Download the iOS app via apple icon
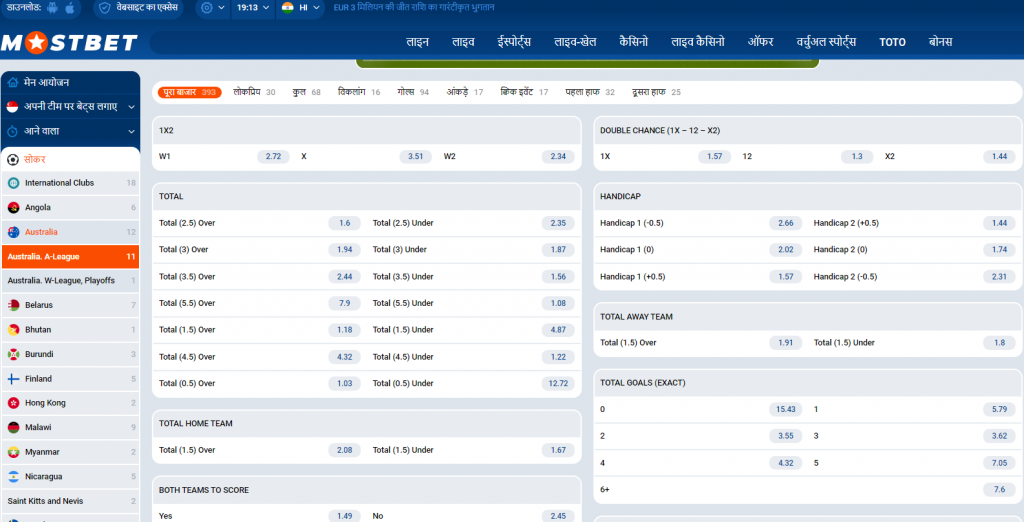The height and width of the screenshot is (522, 1024). (x=69, y=8)
